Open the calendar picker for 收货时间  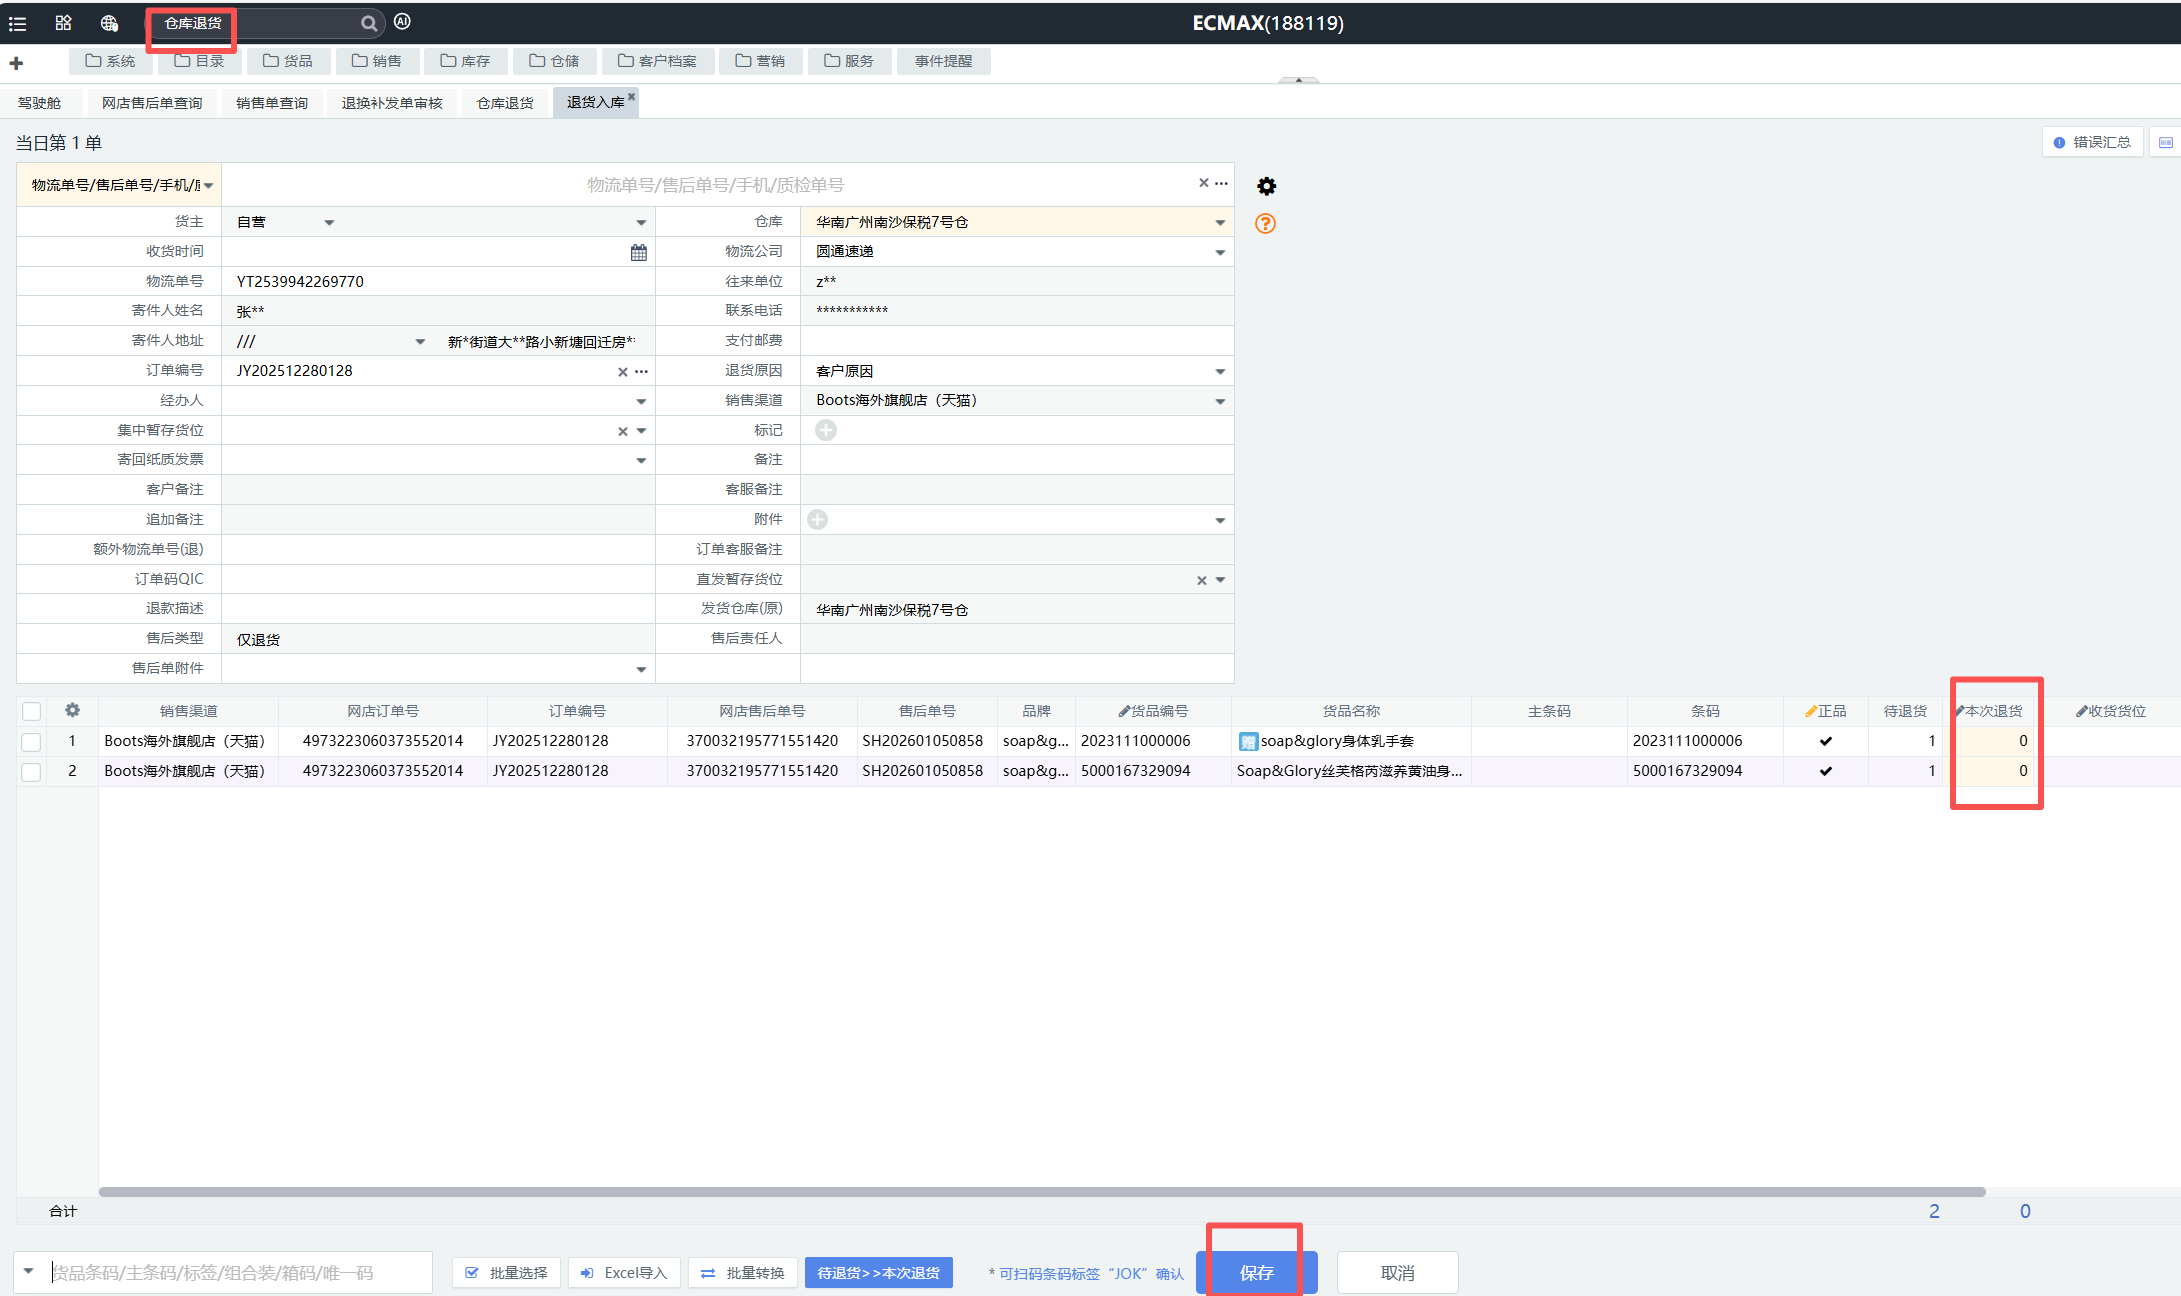click(639, 252)
